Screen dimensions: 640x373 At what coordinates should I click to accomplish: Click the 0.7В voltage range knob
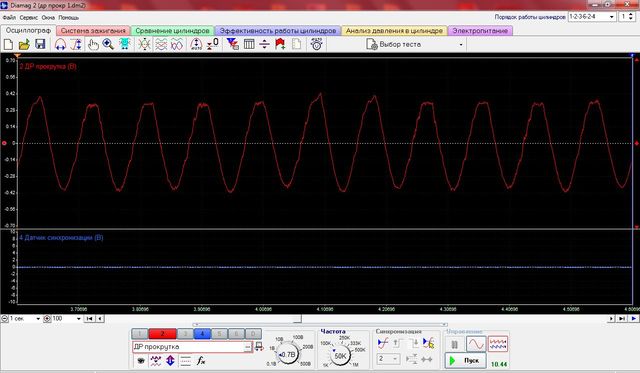pyautogui.click(x=288, y=354)
